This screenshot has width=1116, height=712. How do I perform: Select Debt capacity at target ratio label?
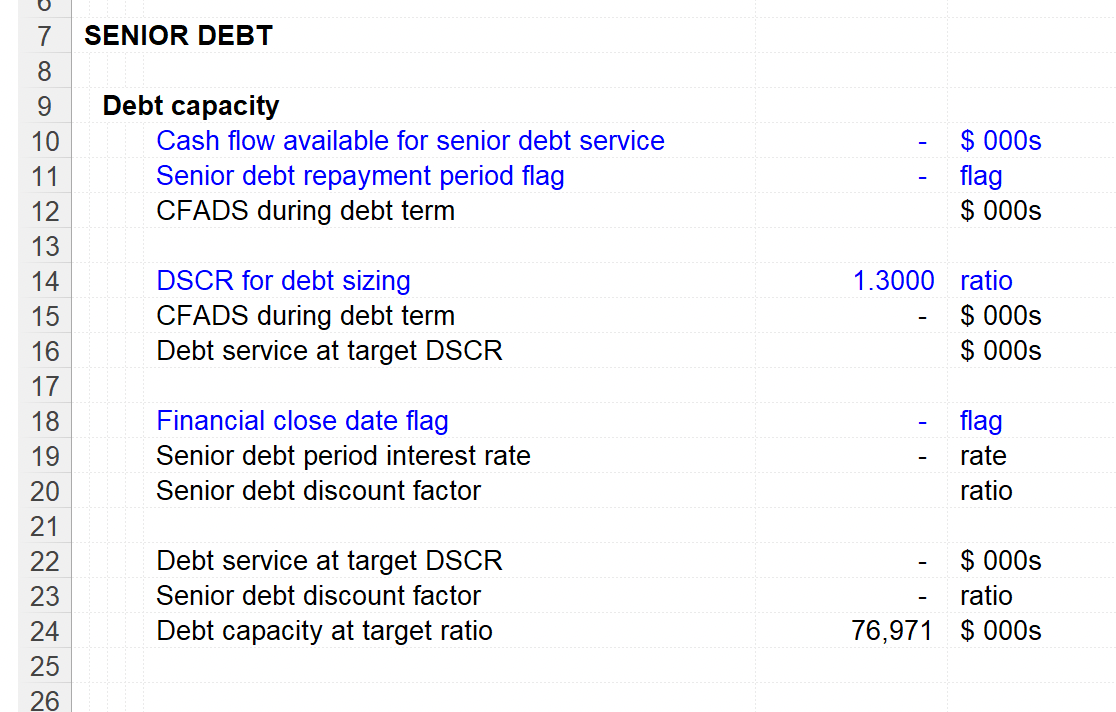click(x=324, y=631)
